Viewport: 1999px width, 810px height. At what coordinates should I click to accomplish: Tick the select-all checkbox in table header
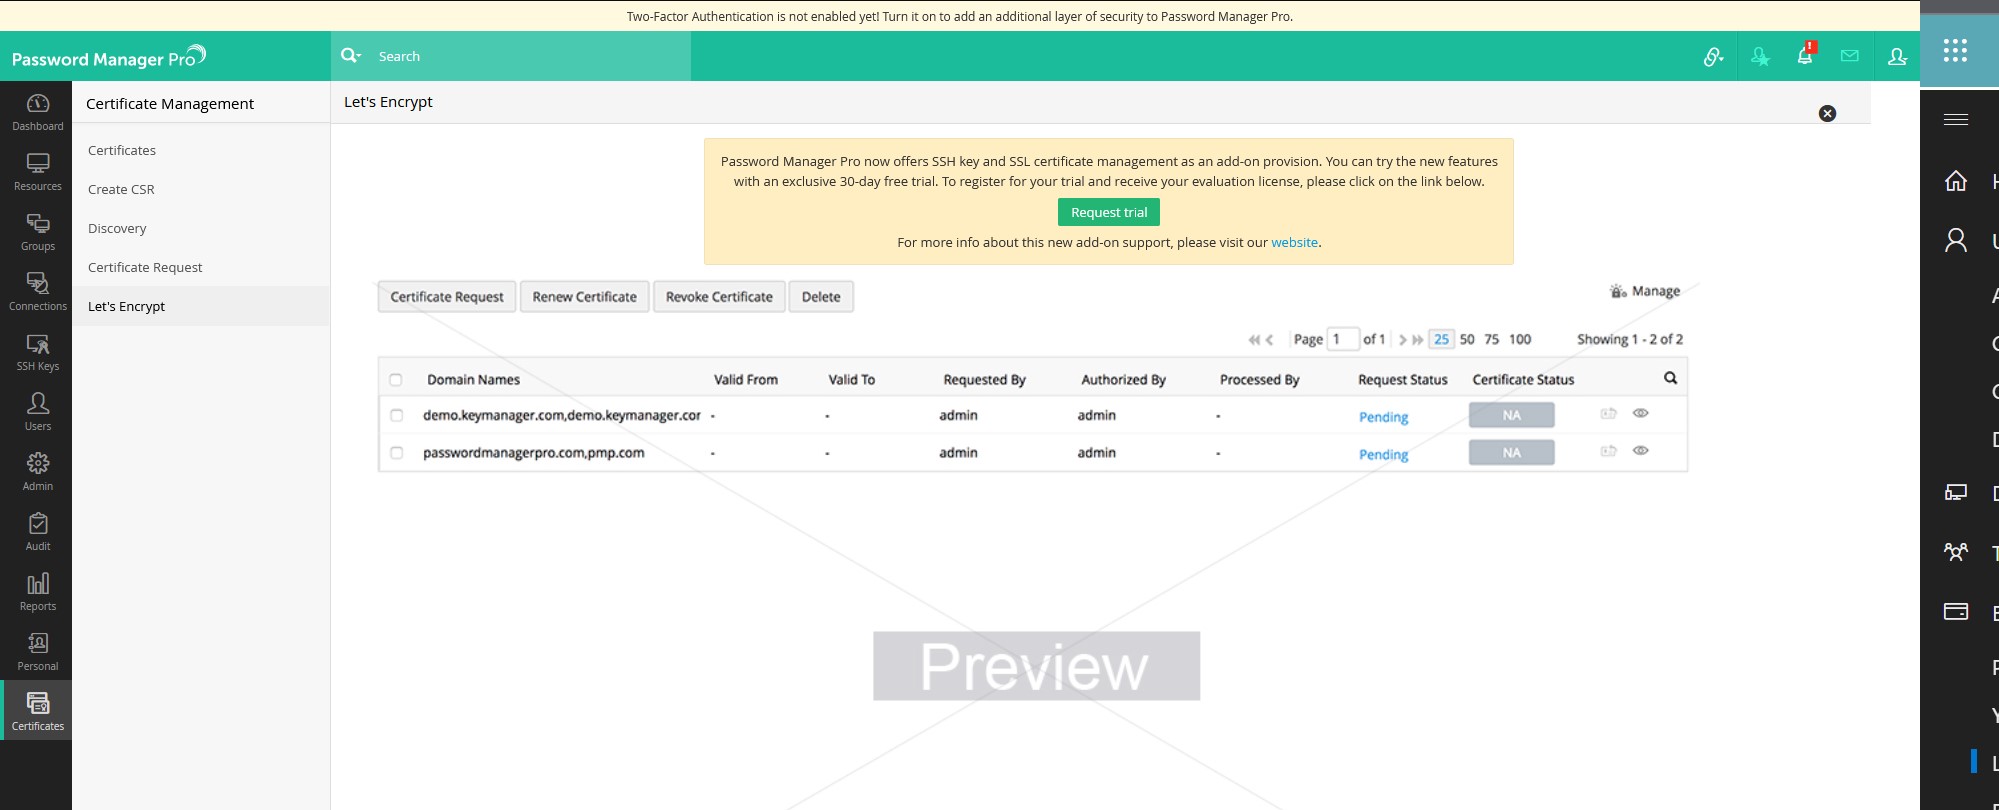click(396, 380)
